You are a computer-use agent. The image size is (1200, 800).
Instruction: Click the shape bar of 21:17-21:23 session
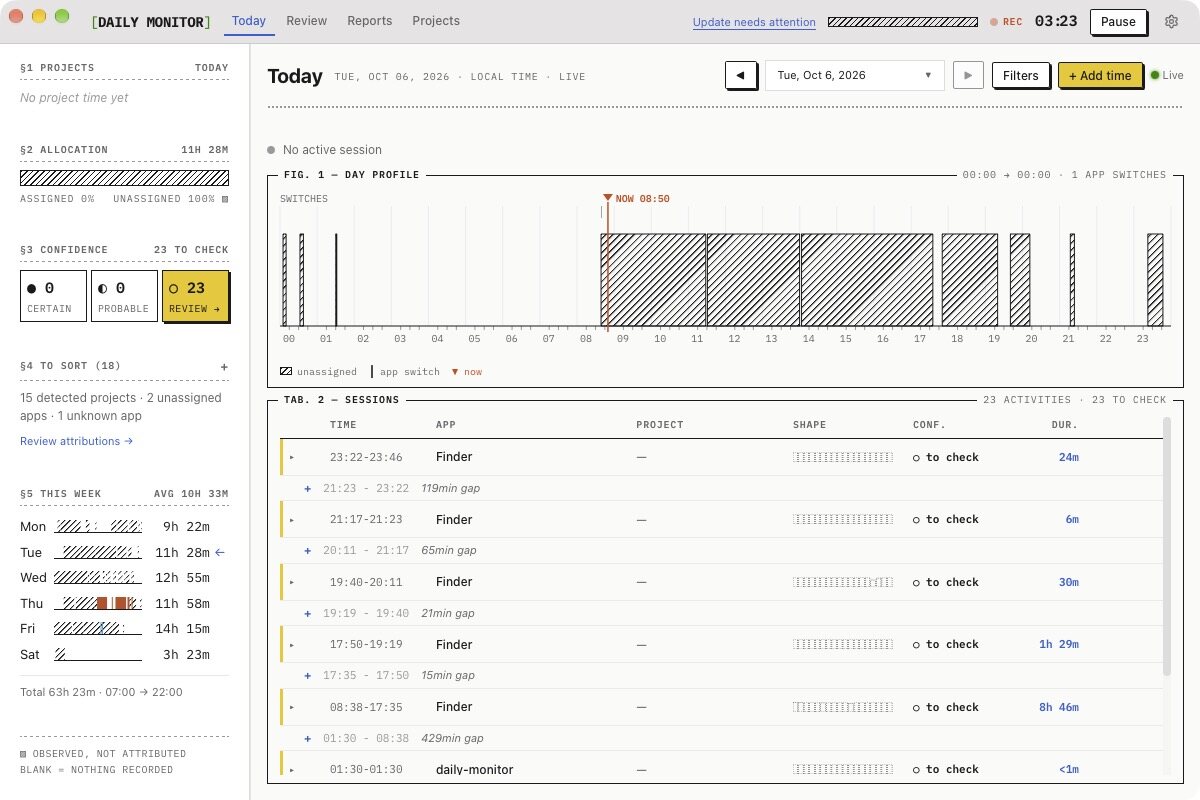tap(843, 519)
